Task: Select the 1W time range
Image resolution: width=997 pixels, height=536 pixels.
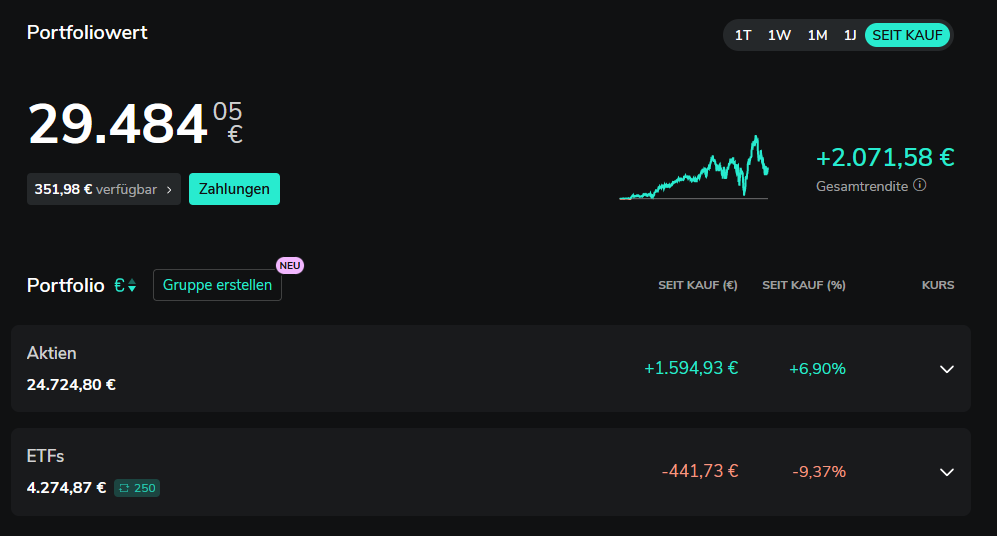Action: [779, 35]
